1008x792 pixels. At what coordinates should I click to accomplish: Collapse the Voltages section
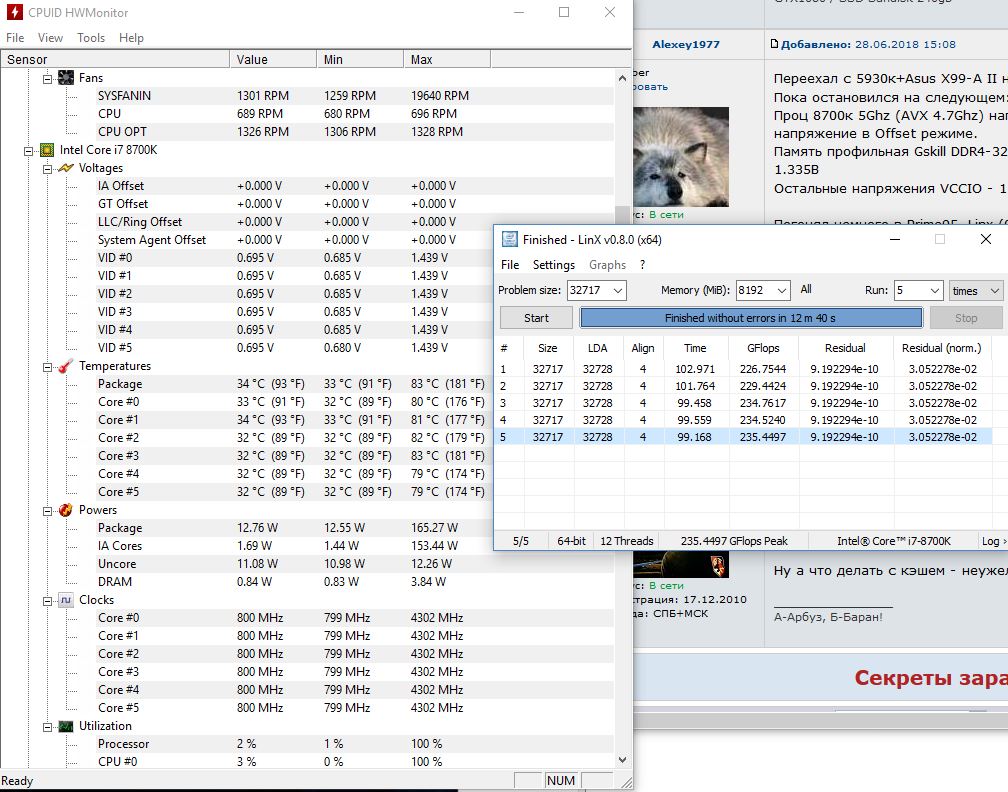pyautogui.click(x=47, y=168)
